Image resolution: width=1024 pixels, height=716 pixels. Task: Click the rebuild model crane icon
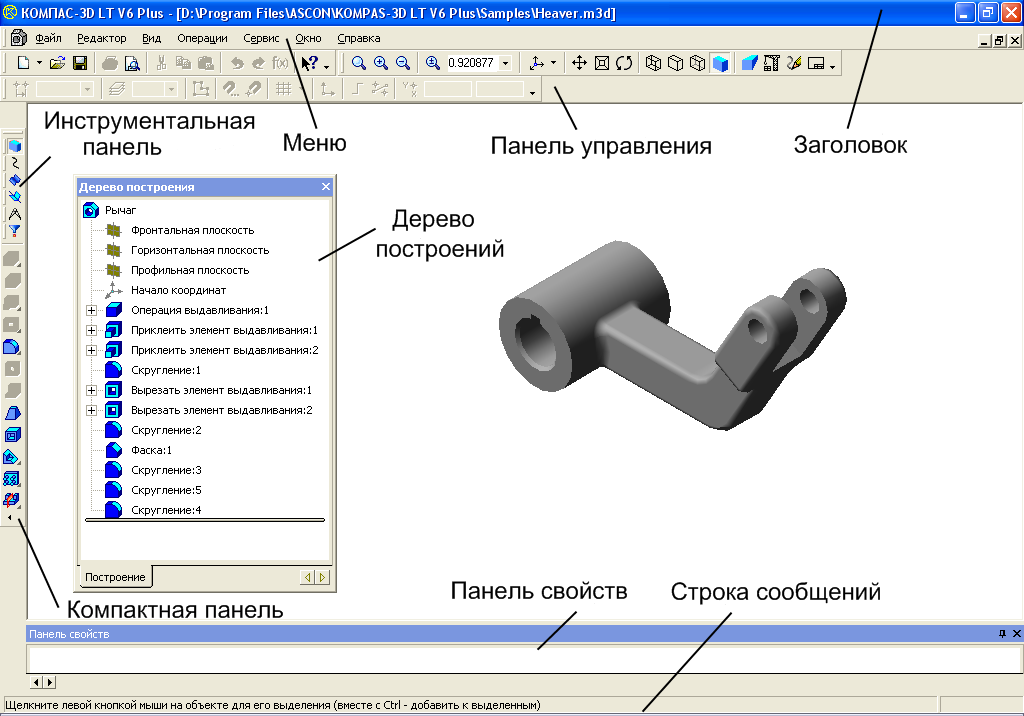(771, 63)
